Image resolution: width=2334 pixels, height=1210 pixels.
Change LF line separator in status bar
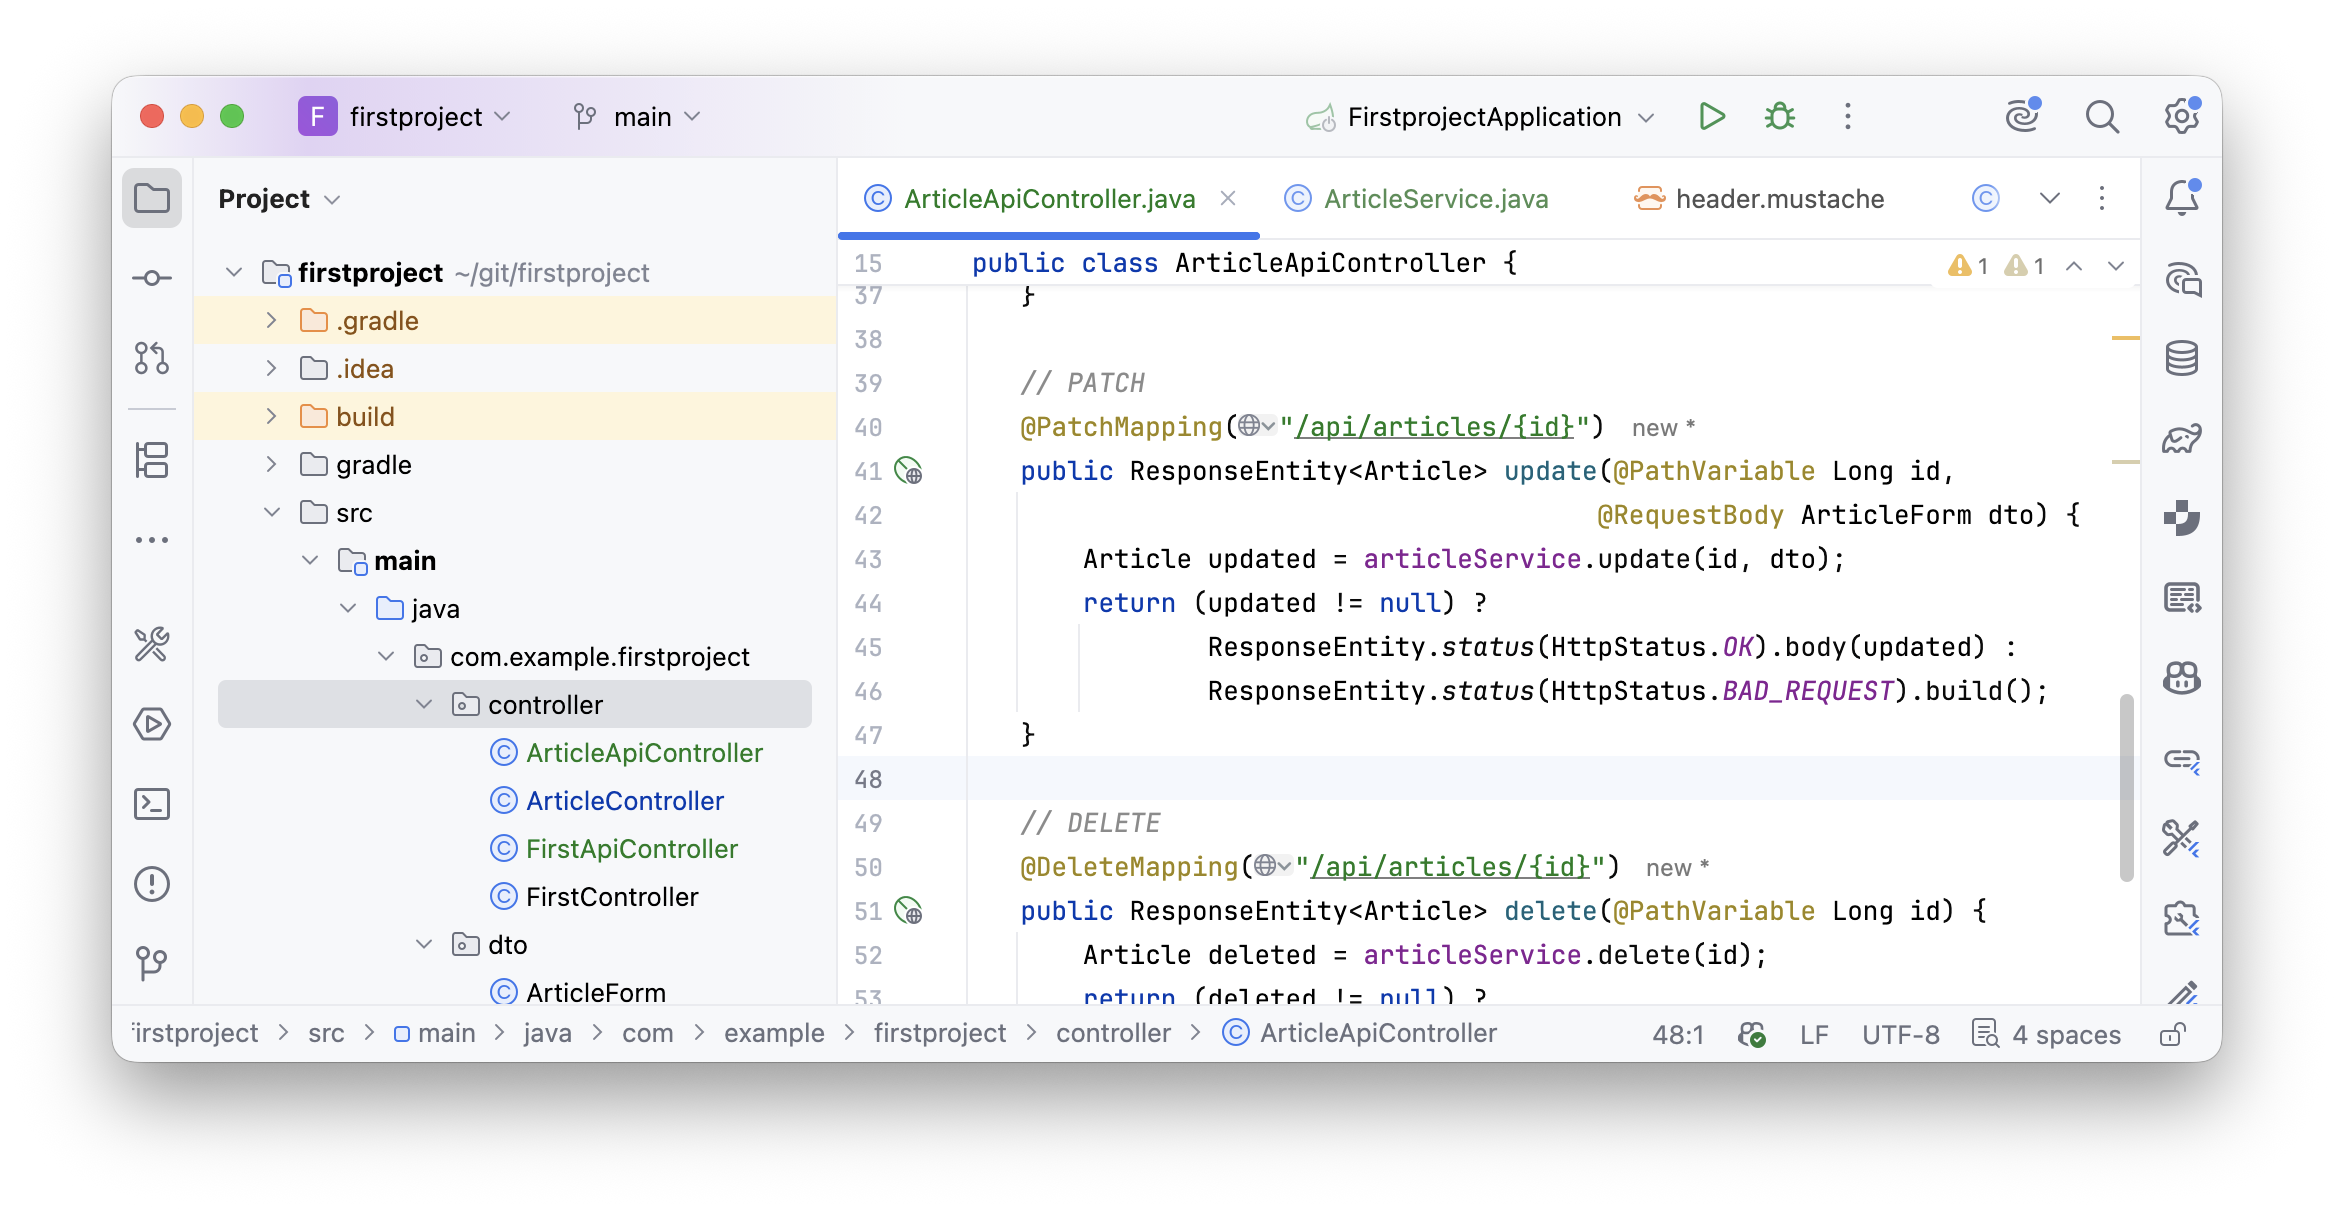(1814, 1034)
